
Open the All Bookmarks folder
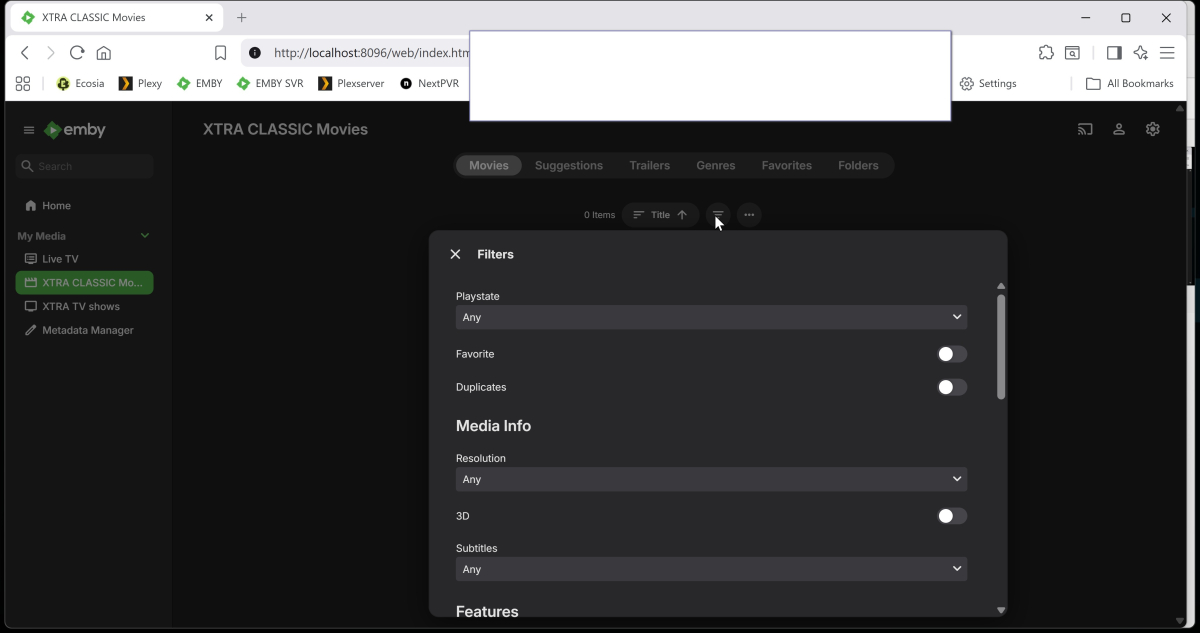click(x=1130, y=83)
